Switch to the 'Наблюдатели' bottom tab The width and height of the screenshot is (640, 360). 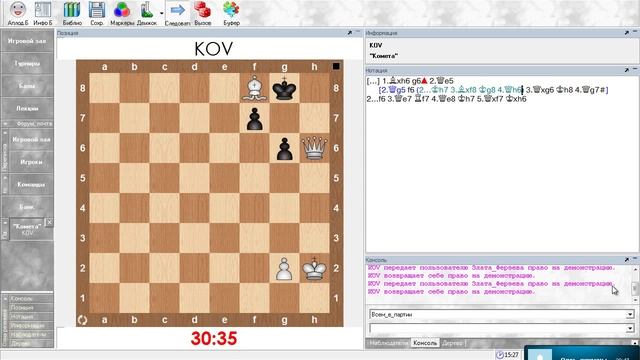tap(388, 343)
